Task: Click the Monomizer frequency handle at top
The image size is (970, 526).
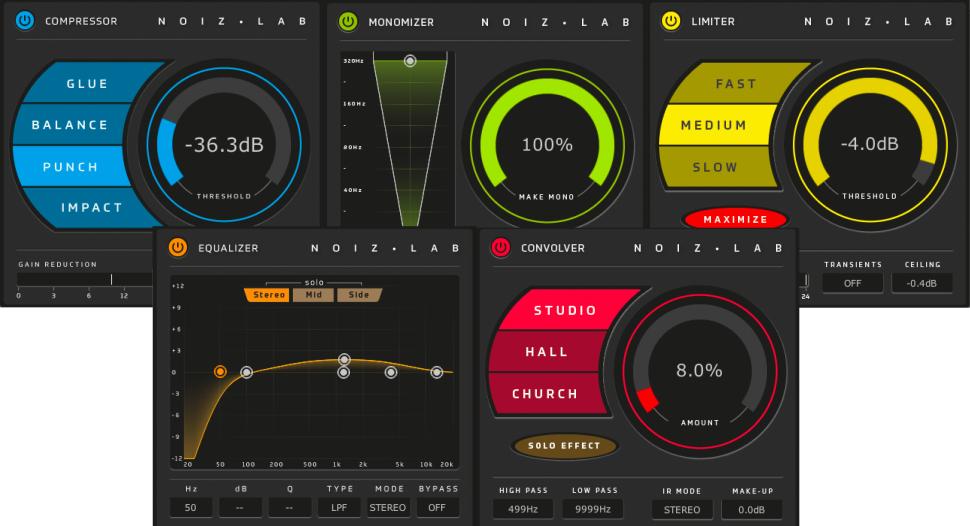Action: coord(409,61)
